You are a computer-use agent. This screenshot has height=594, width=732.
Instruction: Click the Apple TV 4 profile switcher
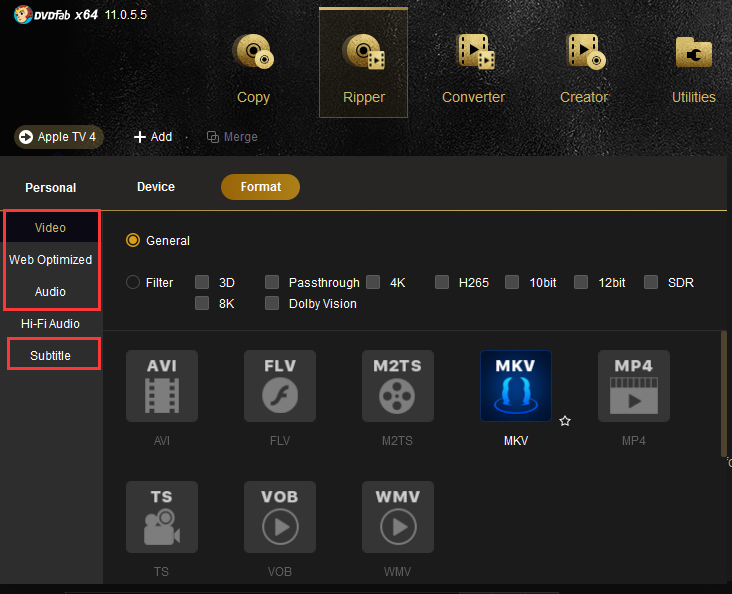point(59,137)
